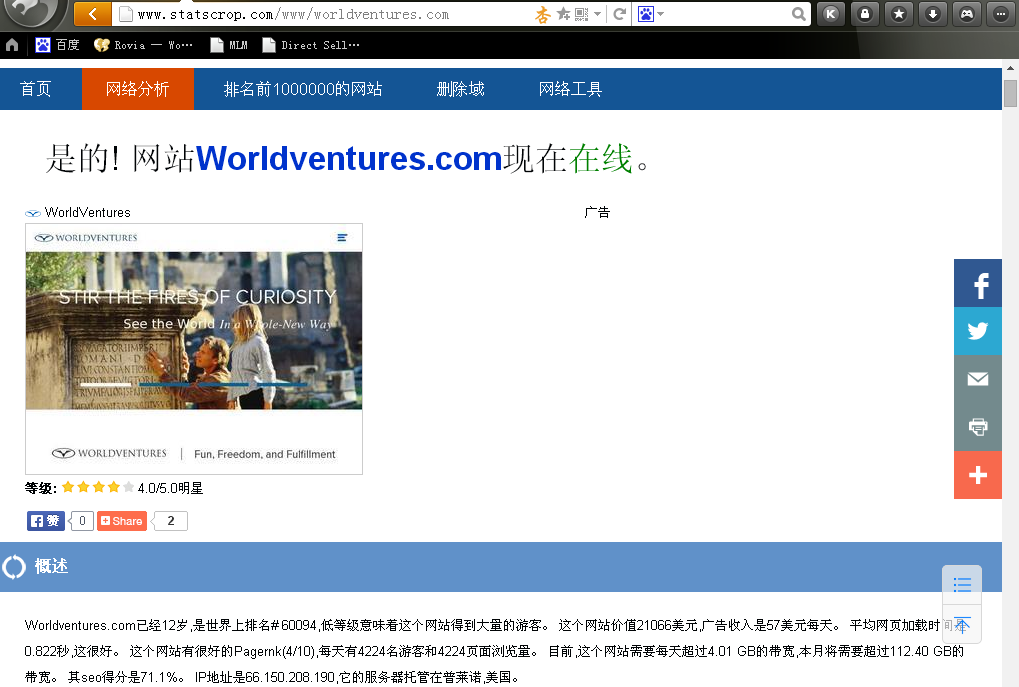Click the address bar URL field
Viewport: 1019px width, 687px height.
point(325,14)
